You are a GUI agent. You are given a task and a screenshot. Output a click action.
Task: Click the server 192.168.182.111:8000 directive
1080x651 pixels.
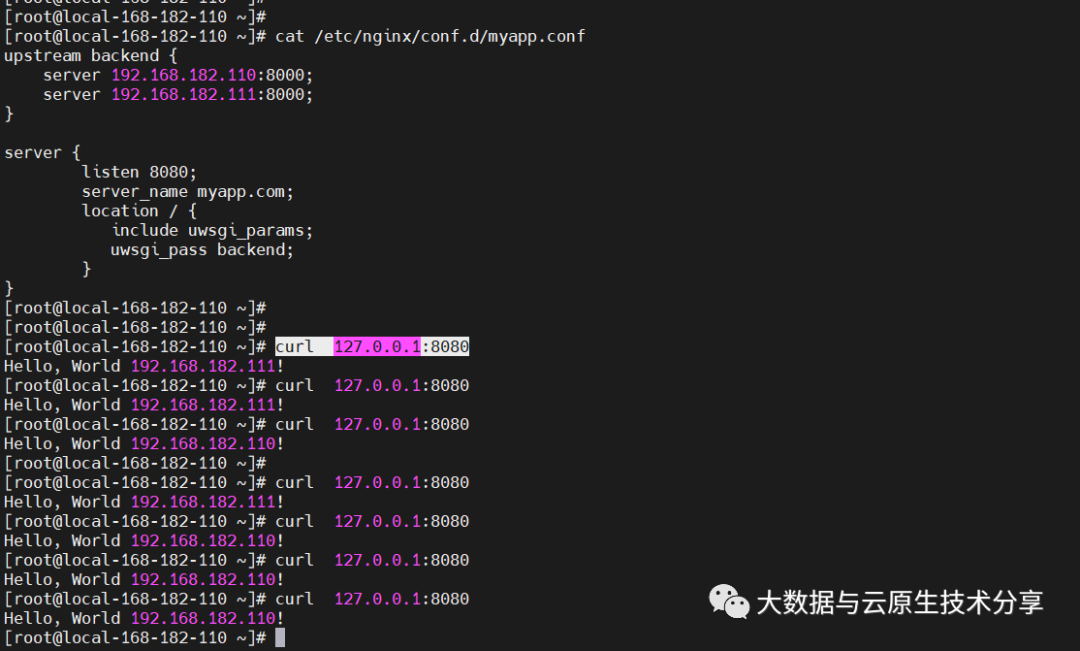(x=175, y=94)
